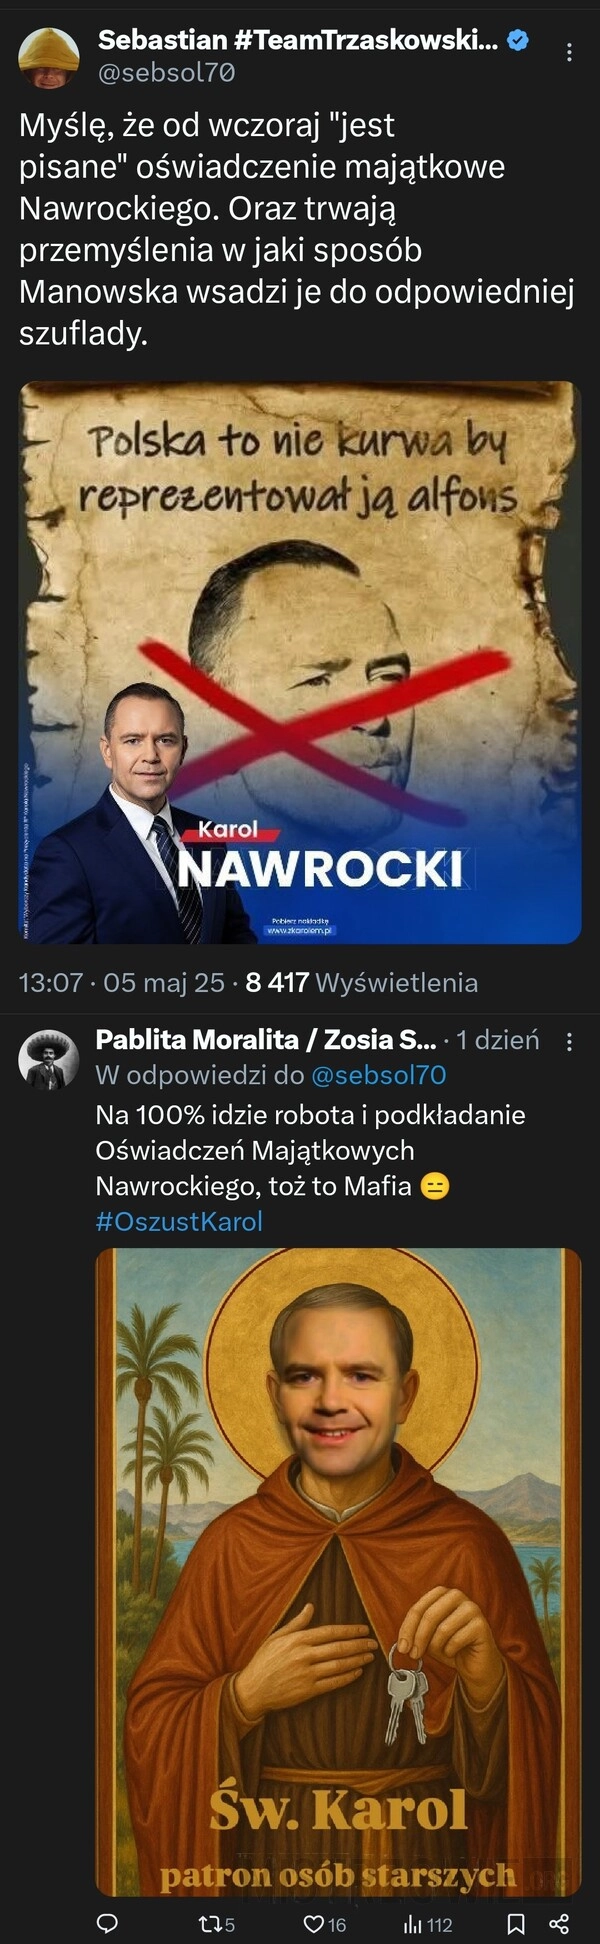Open the Karol Nawrocki poster image

click(300, 662)
